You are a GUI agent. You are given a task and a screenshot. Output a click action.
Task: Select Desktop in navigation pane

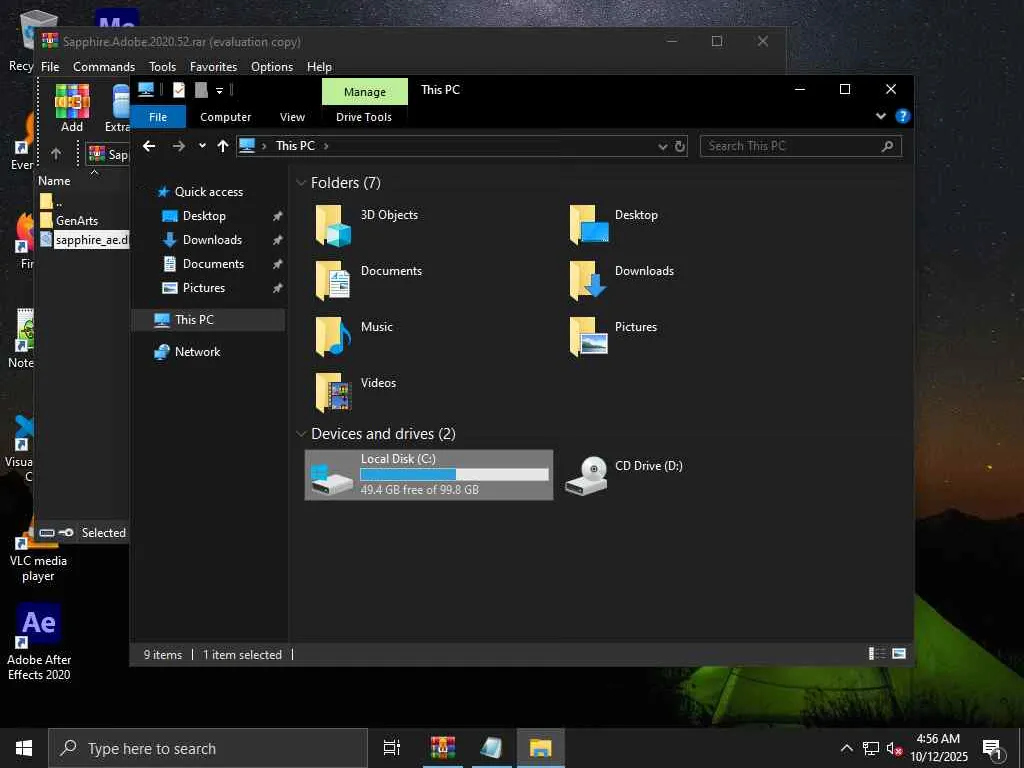pos(204,216)
